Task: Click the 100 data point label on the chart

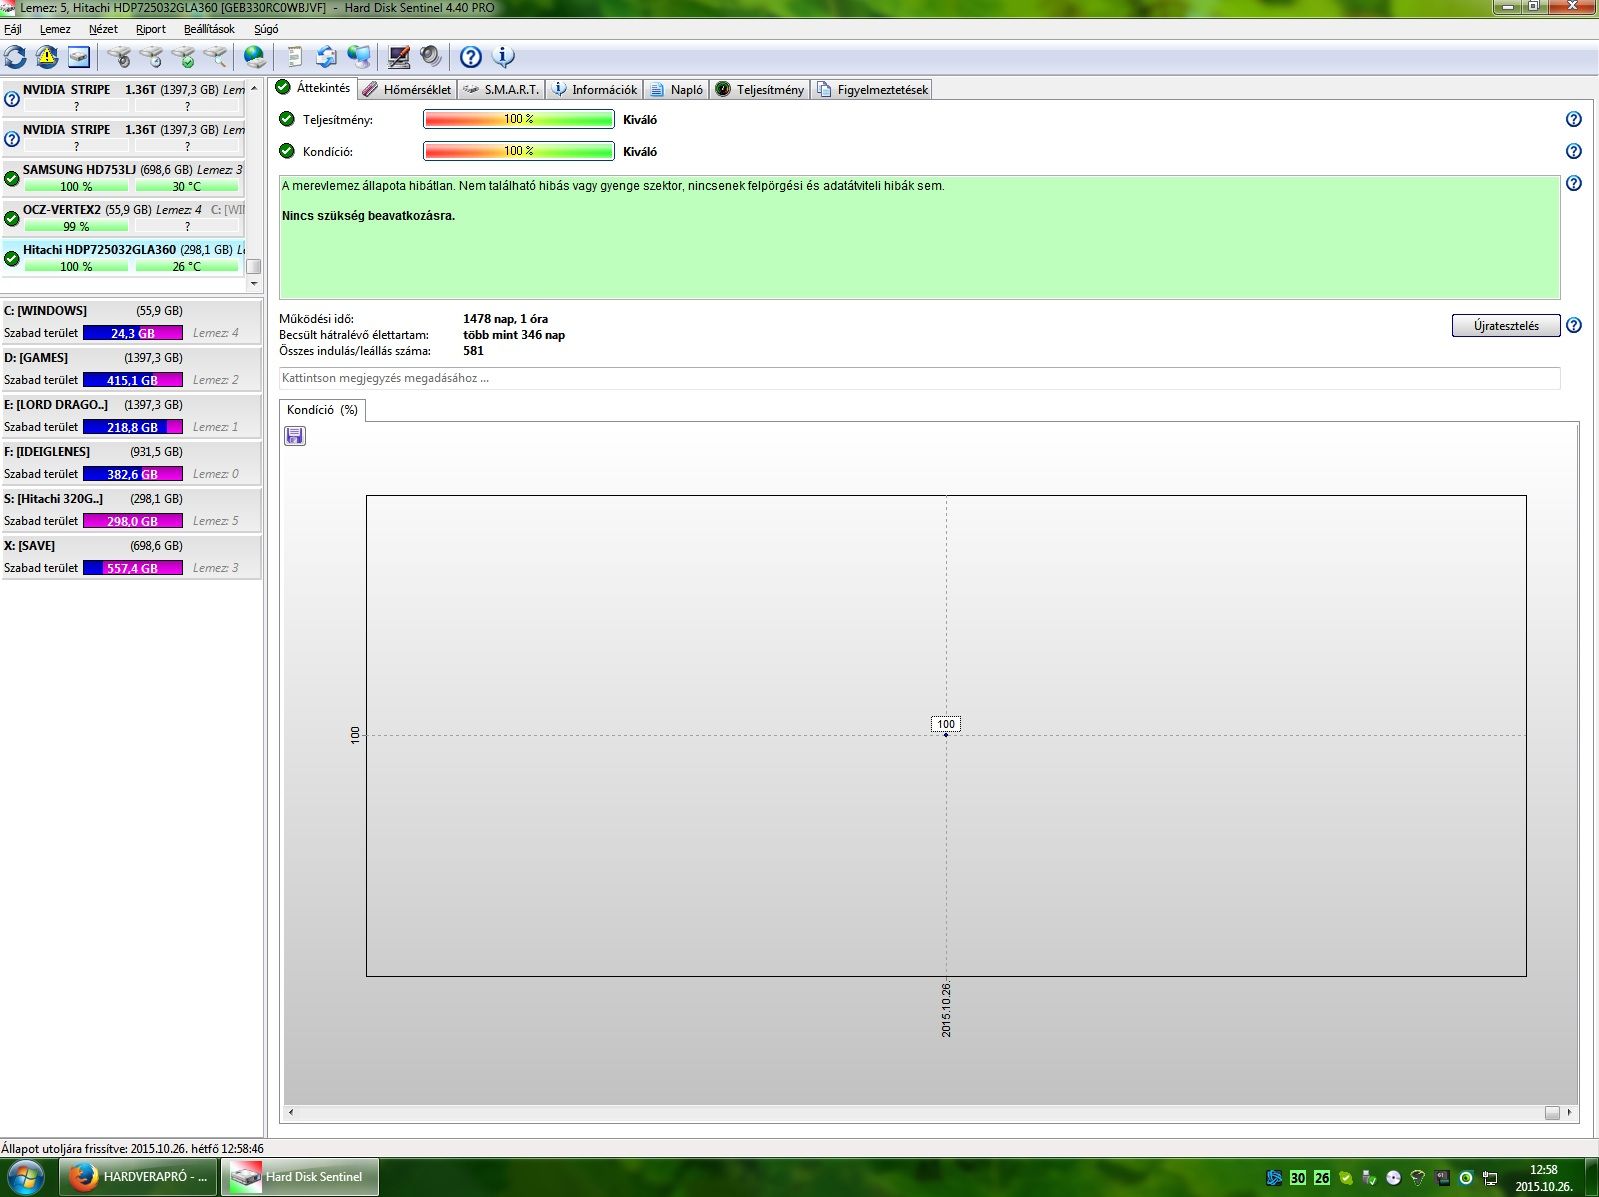Action: click(946, 724)
